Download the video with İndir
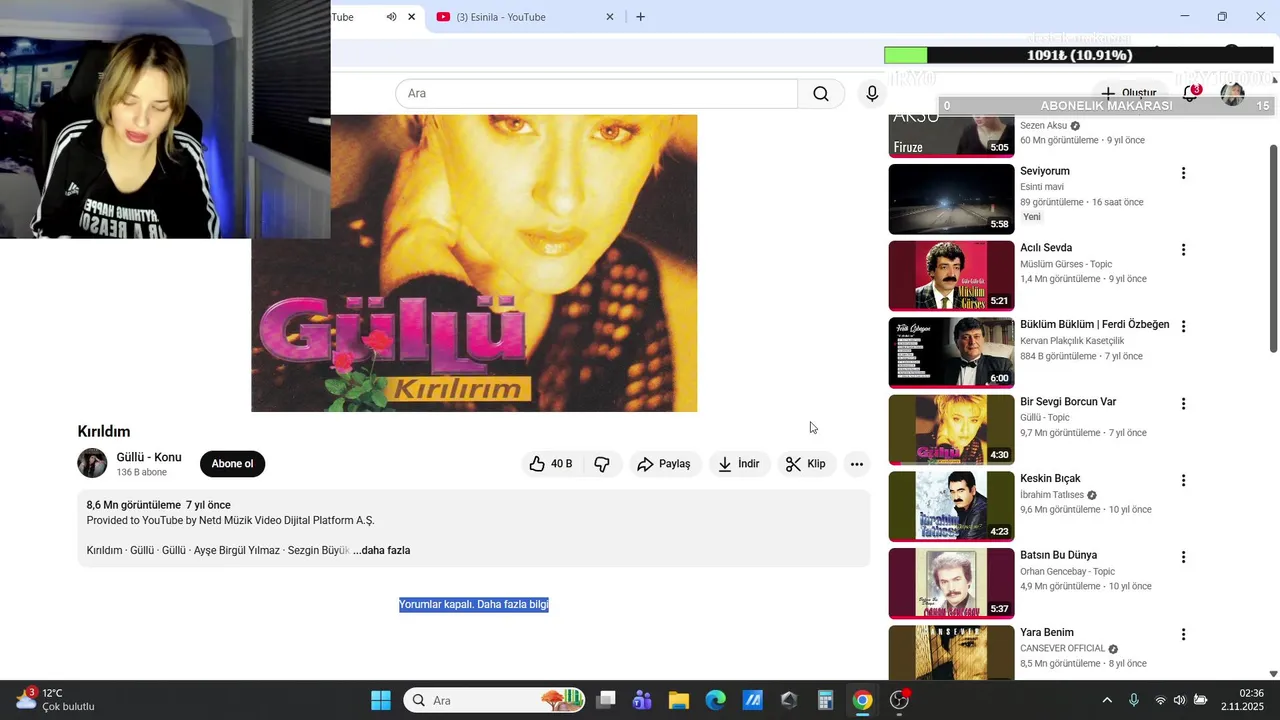The width and height of the screenshot is (1280, 720). pyautogui.click(x=739, y=464)
